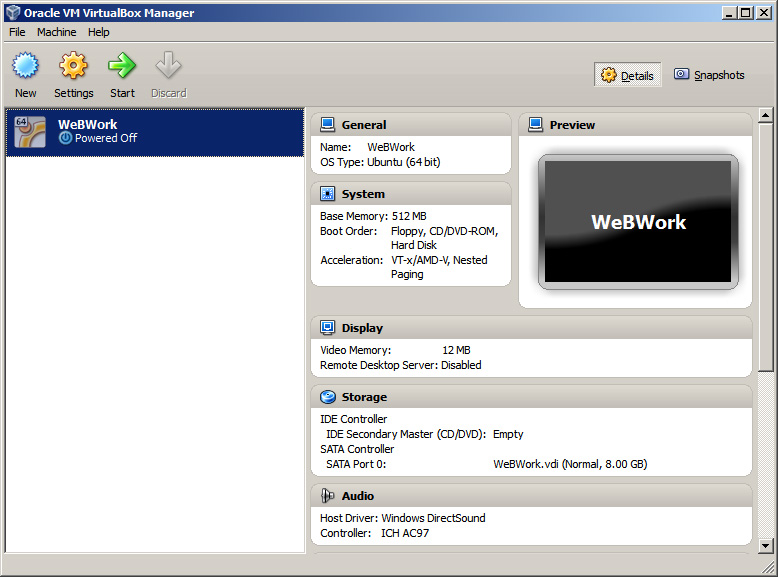Click the VirtualBox cube title bar icon

[x=13, y=12]
